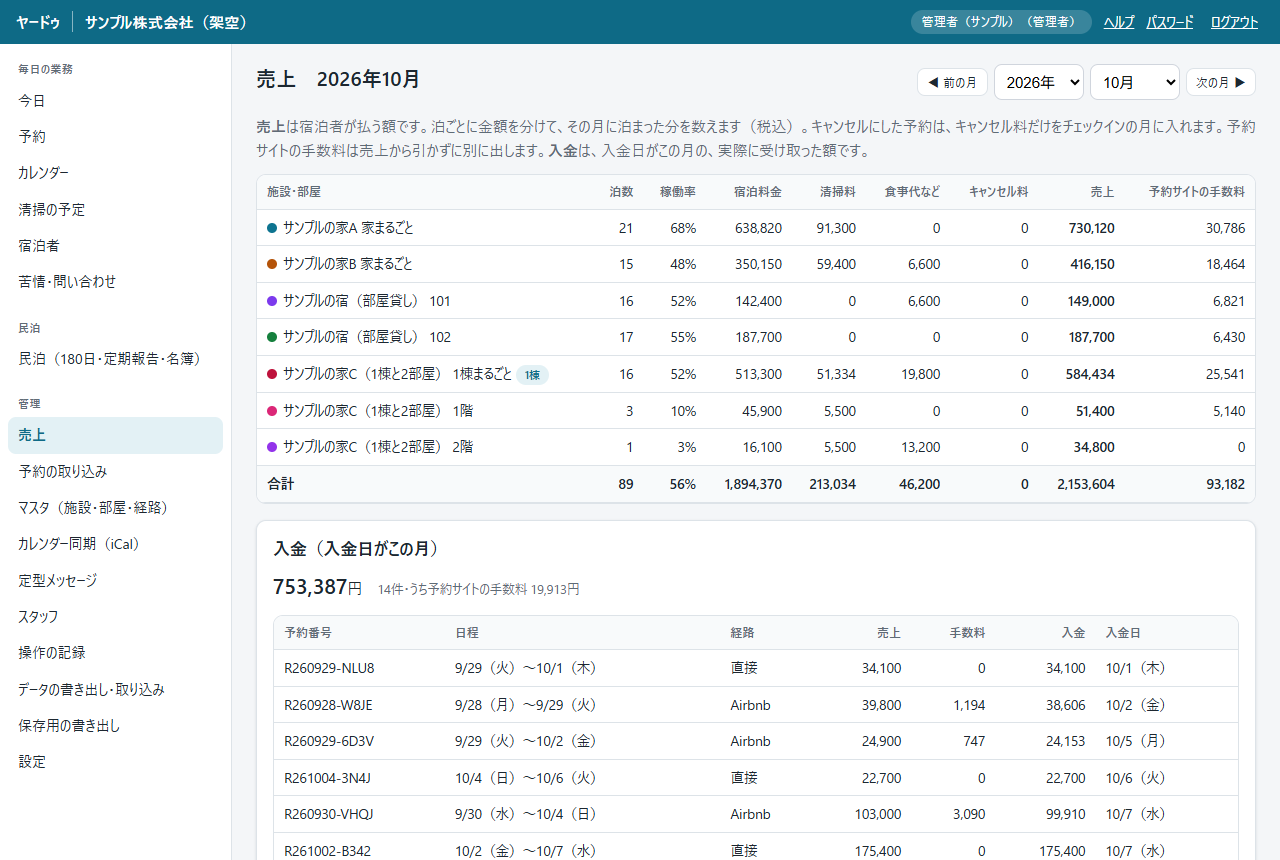Screen dimensions: 1280x860
Task: Open 定型メッセージ in the sidebar
Action: point(115,580)
